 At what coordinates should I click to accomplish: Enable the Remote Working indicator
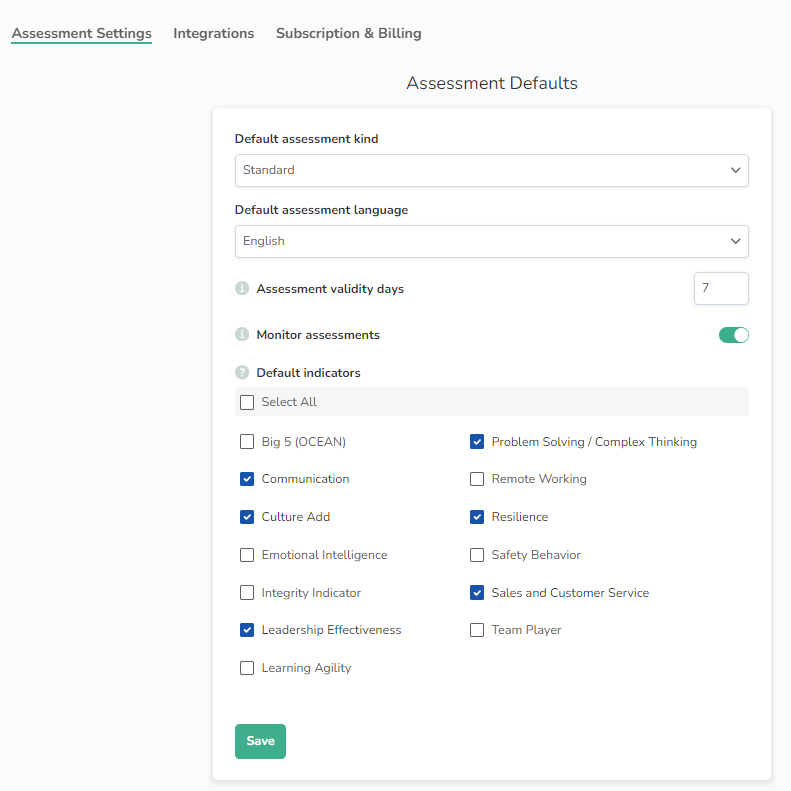[477, 479]
